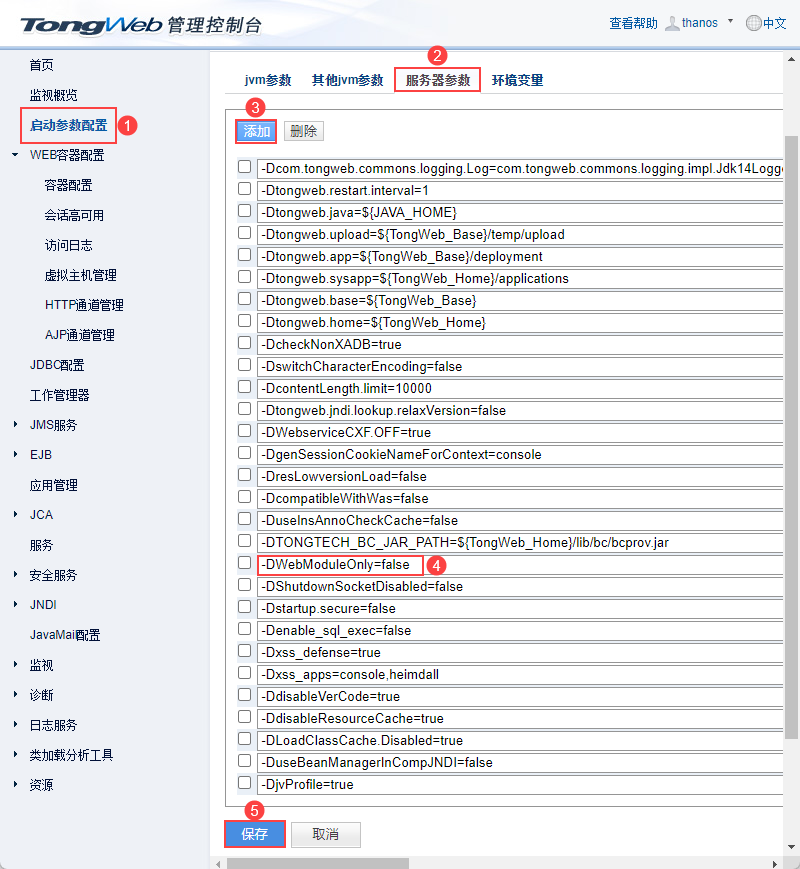Click the 保存 button
800x869 pixels.
pos(254,834)
